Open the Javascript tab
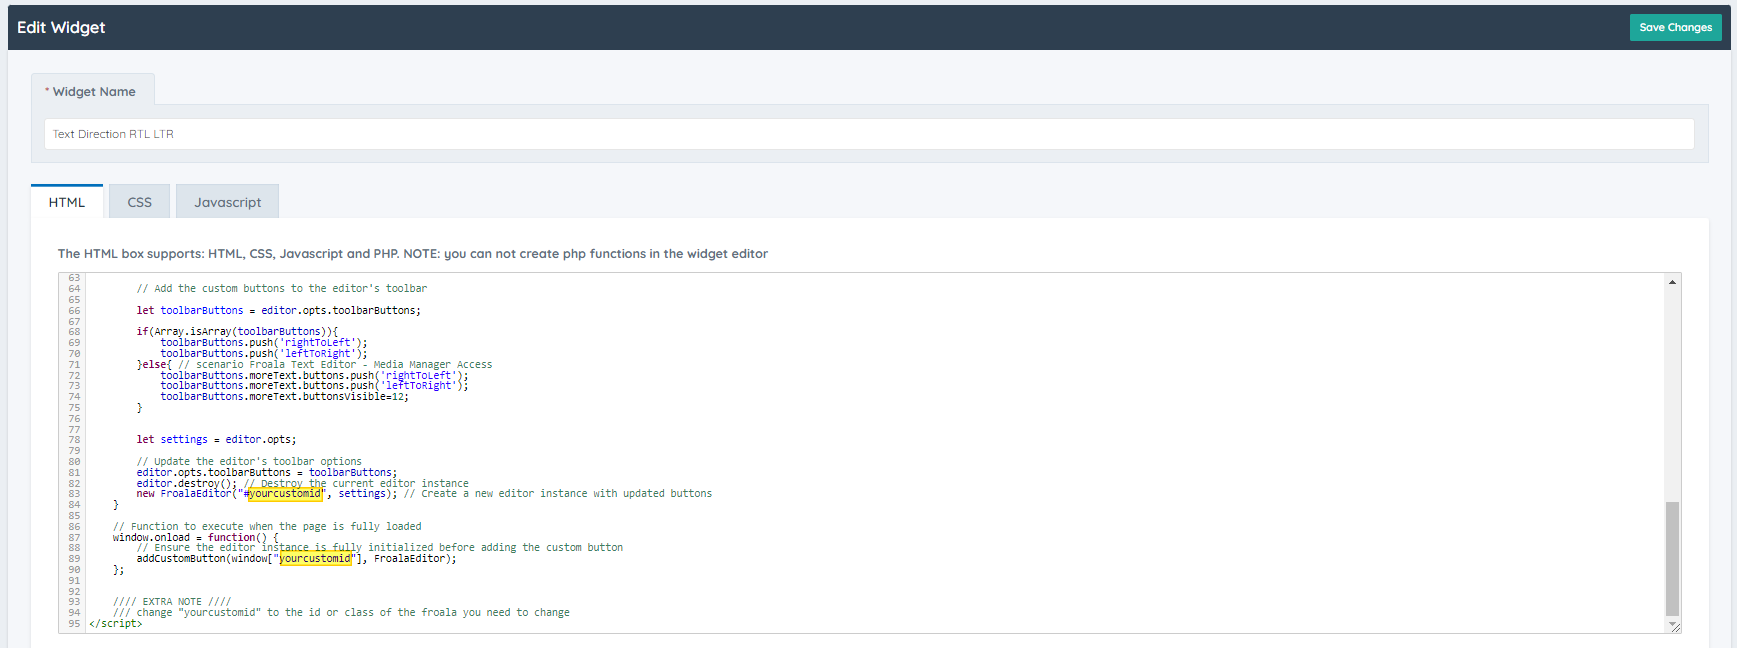 coord(227,202)
